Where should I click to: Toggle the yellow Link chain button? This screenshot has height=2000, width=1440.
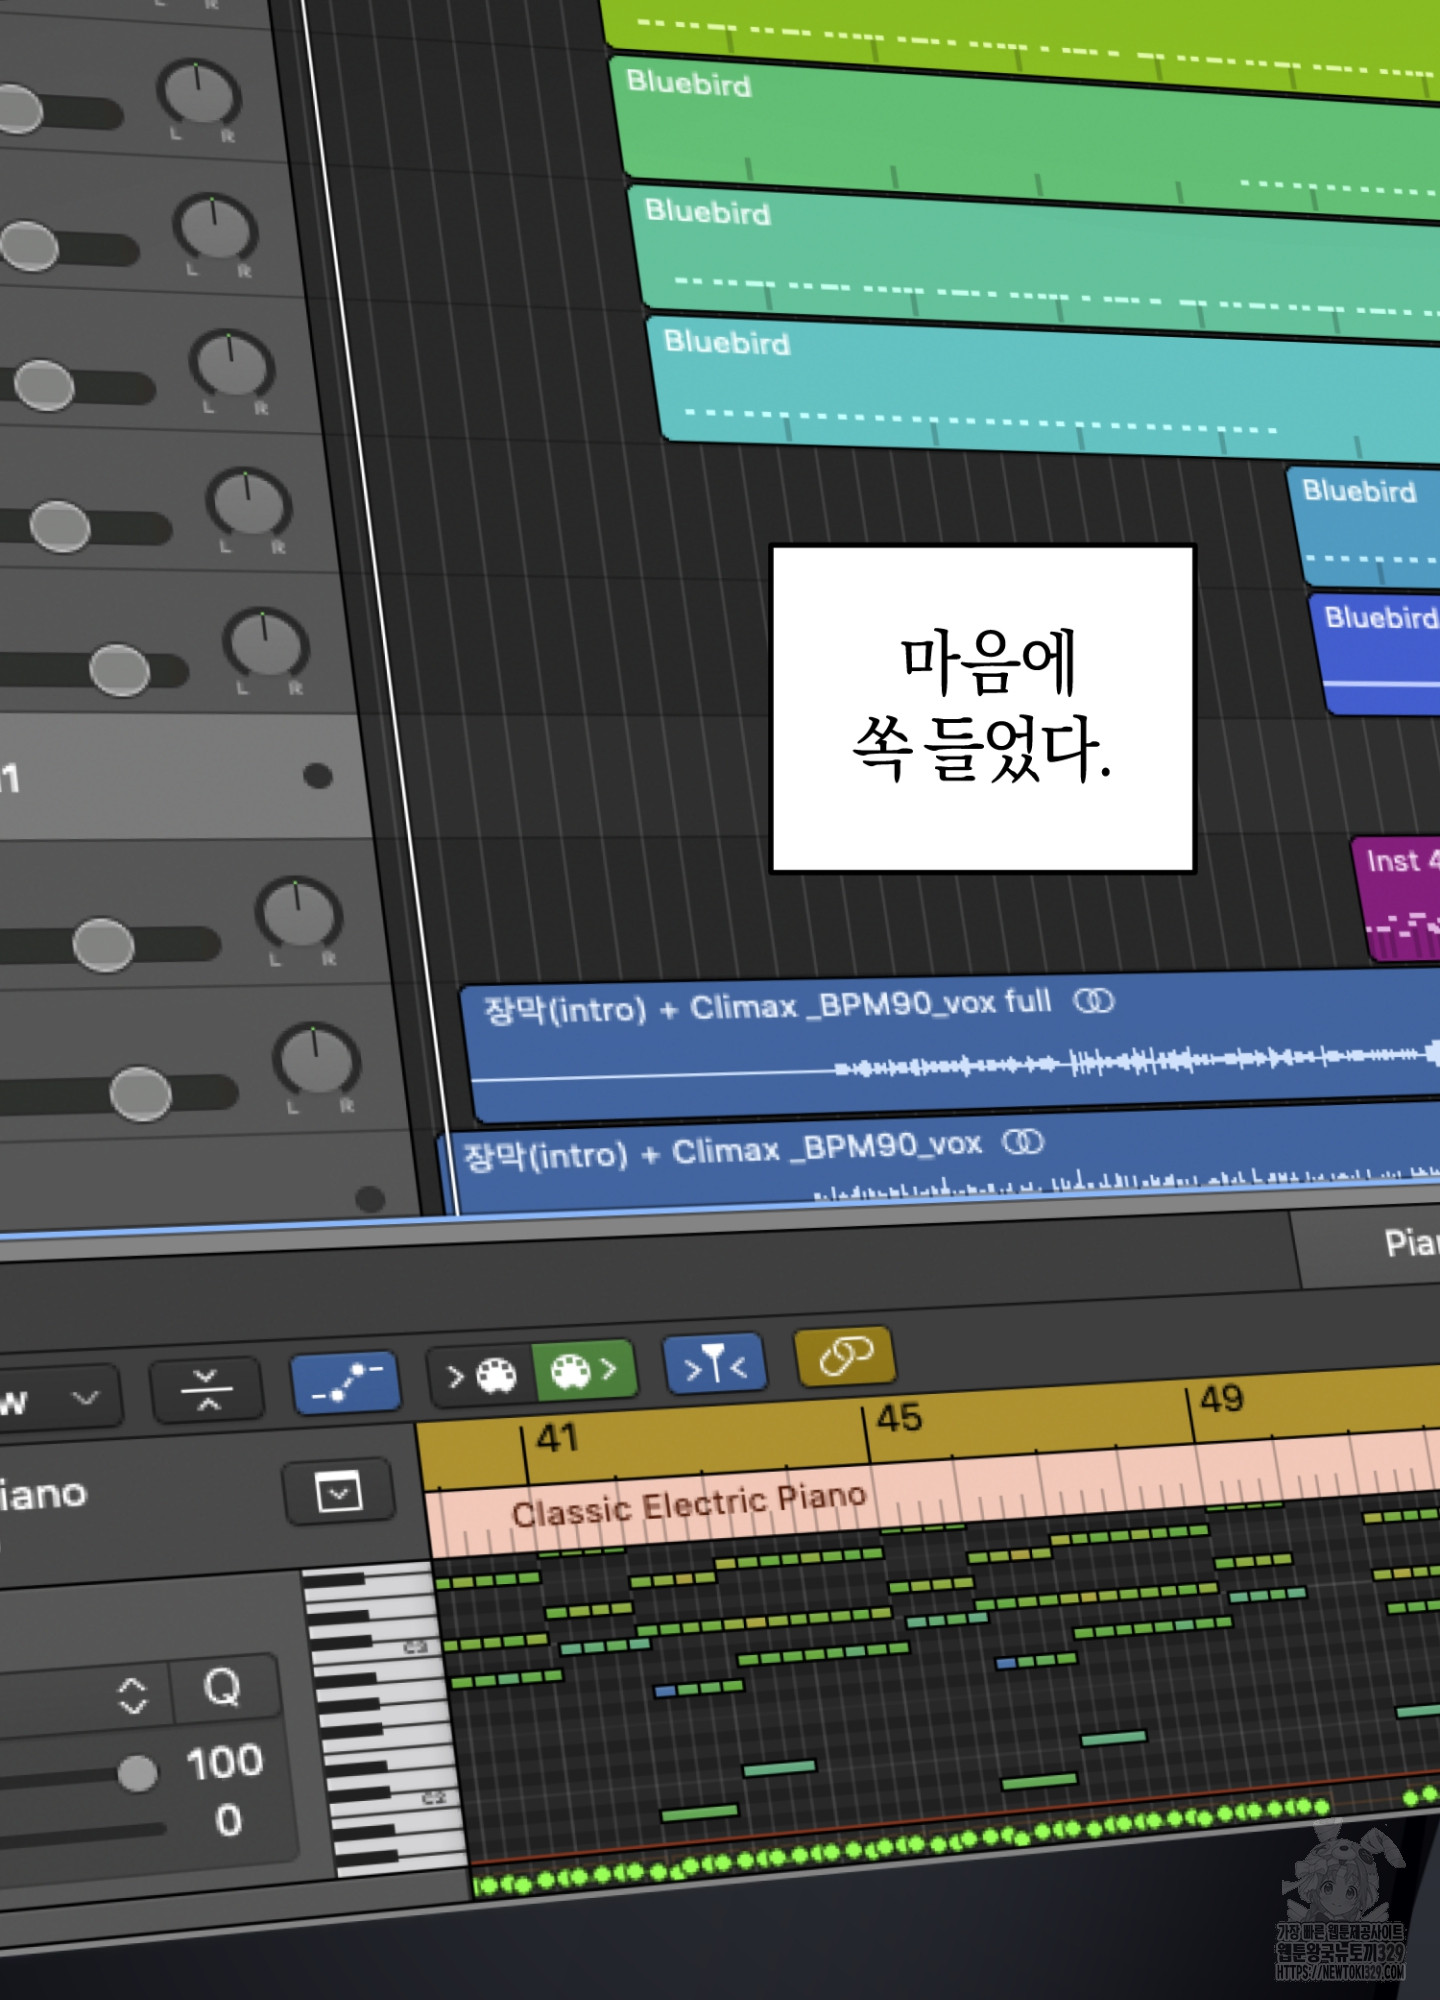pos(845,1357)
